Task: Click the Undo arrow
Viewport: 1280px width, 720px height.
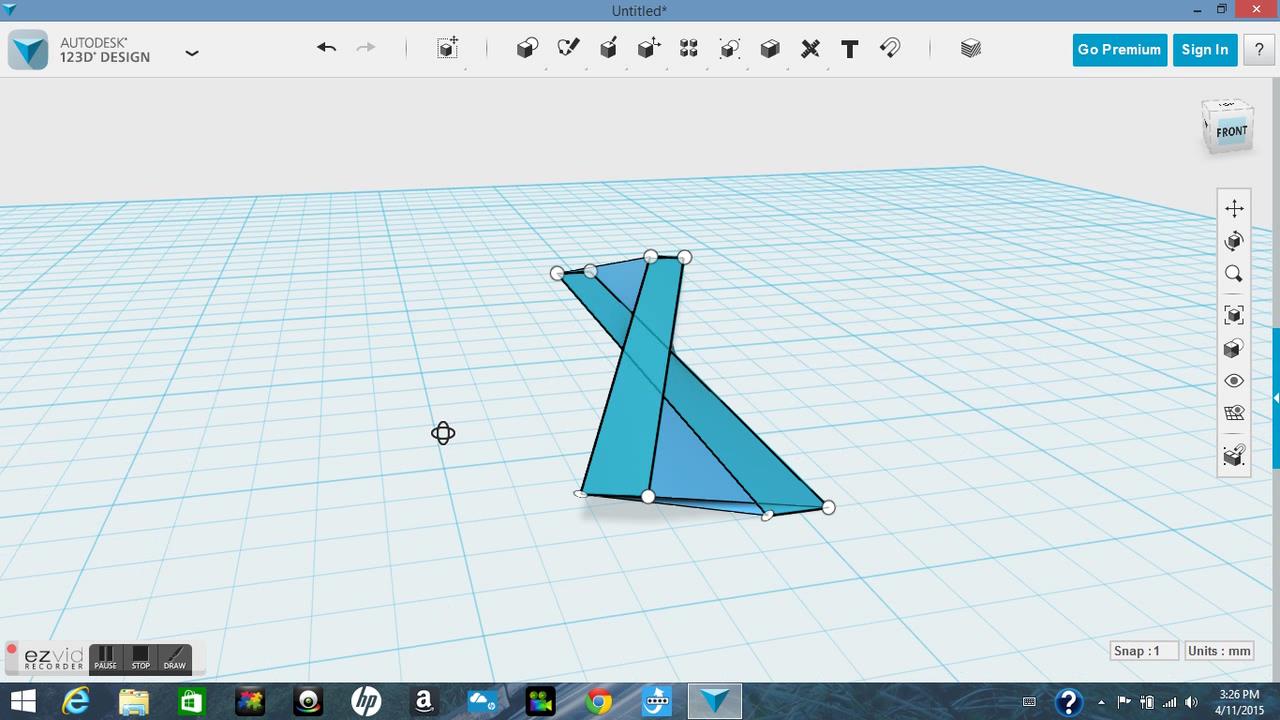Action: [326, 47]
